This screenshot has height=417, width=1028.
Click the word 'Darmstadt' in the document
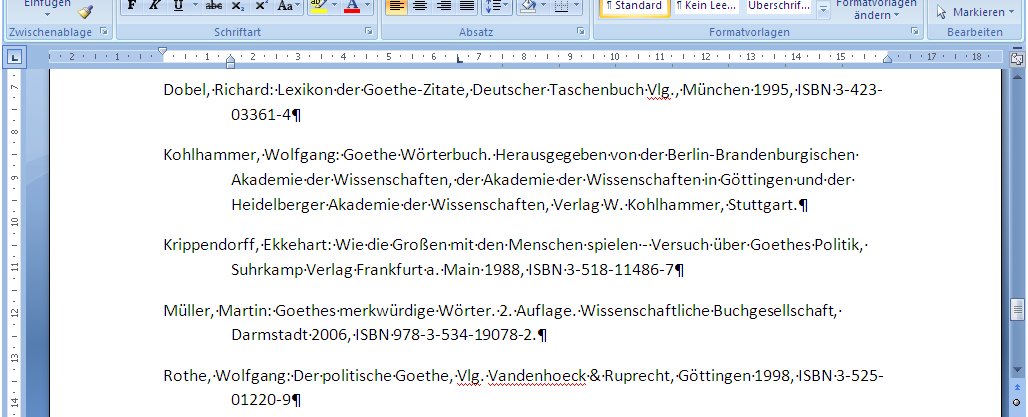[x=268, y=336]
